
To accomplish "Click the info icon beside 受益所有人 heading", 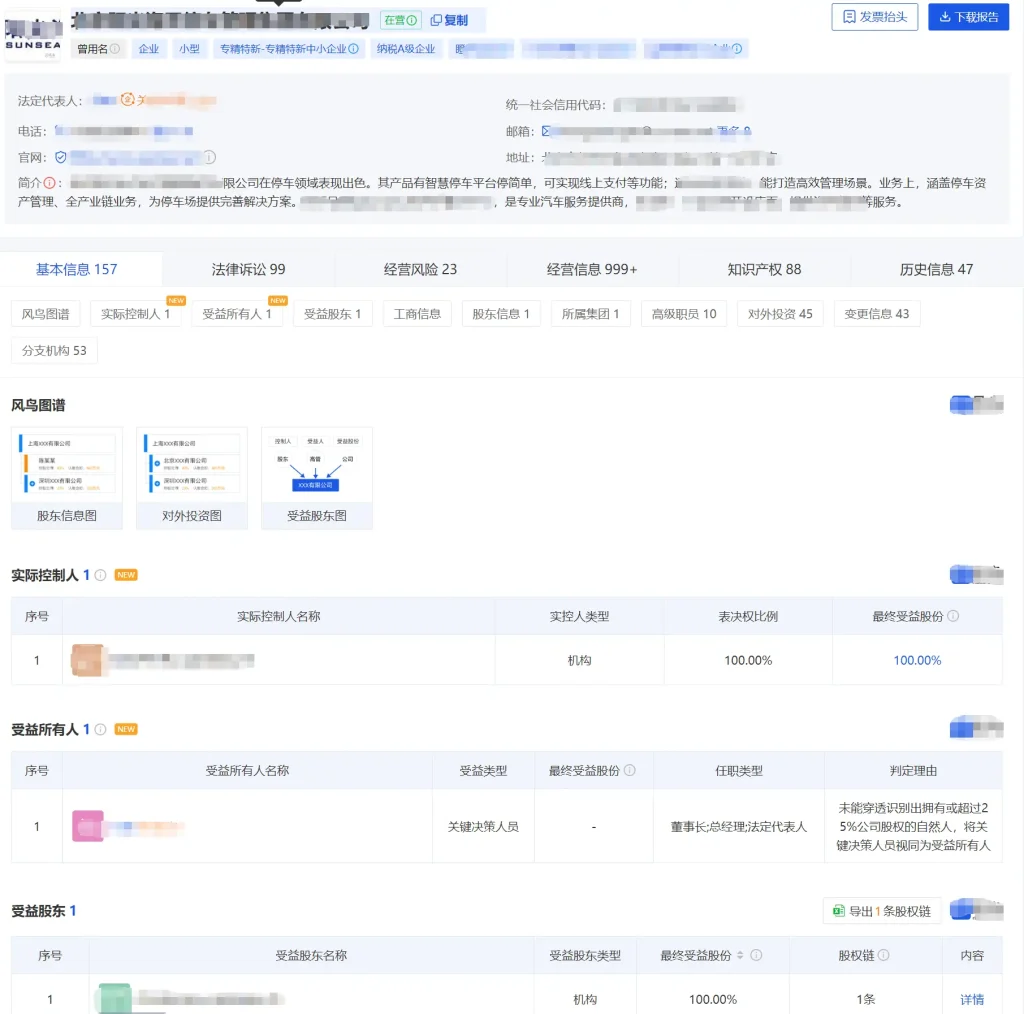I will tap(100, 729).
